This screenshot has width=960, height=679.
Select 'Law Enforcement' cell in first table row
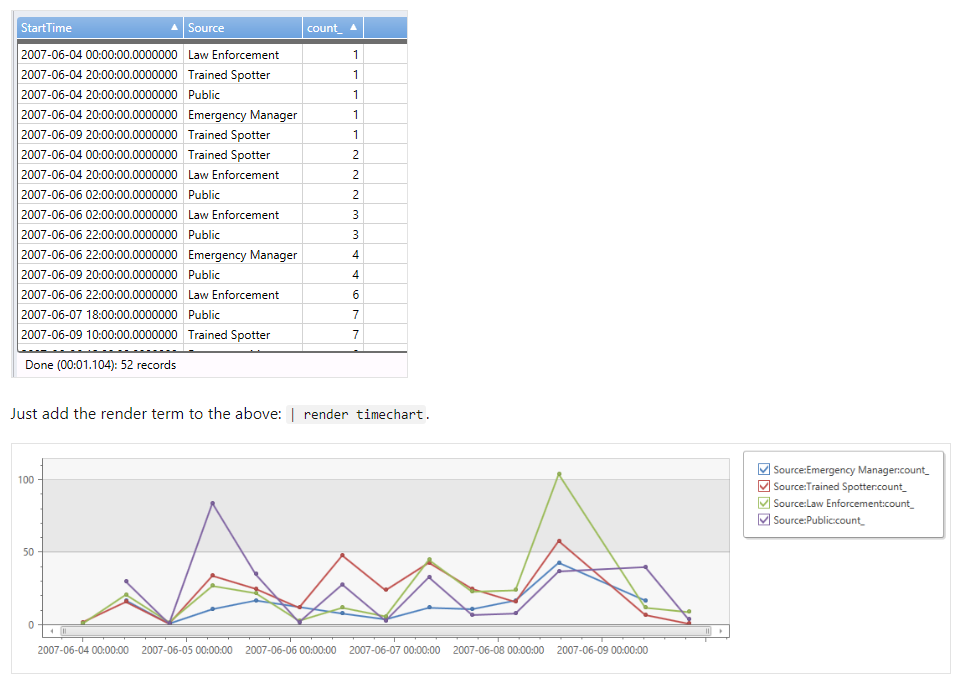tap(243, 54)
